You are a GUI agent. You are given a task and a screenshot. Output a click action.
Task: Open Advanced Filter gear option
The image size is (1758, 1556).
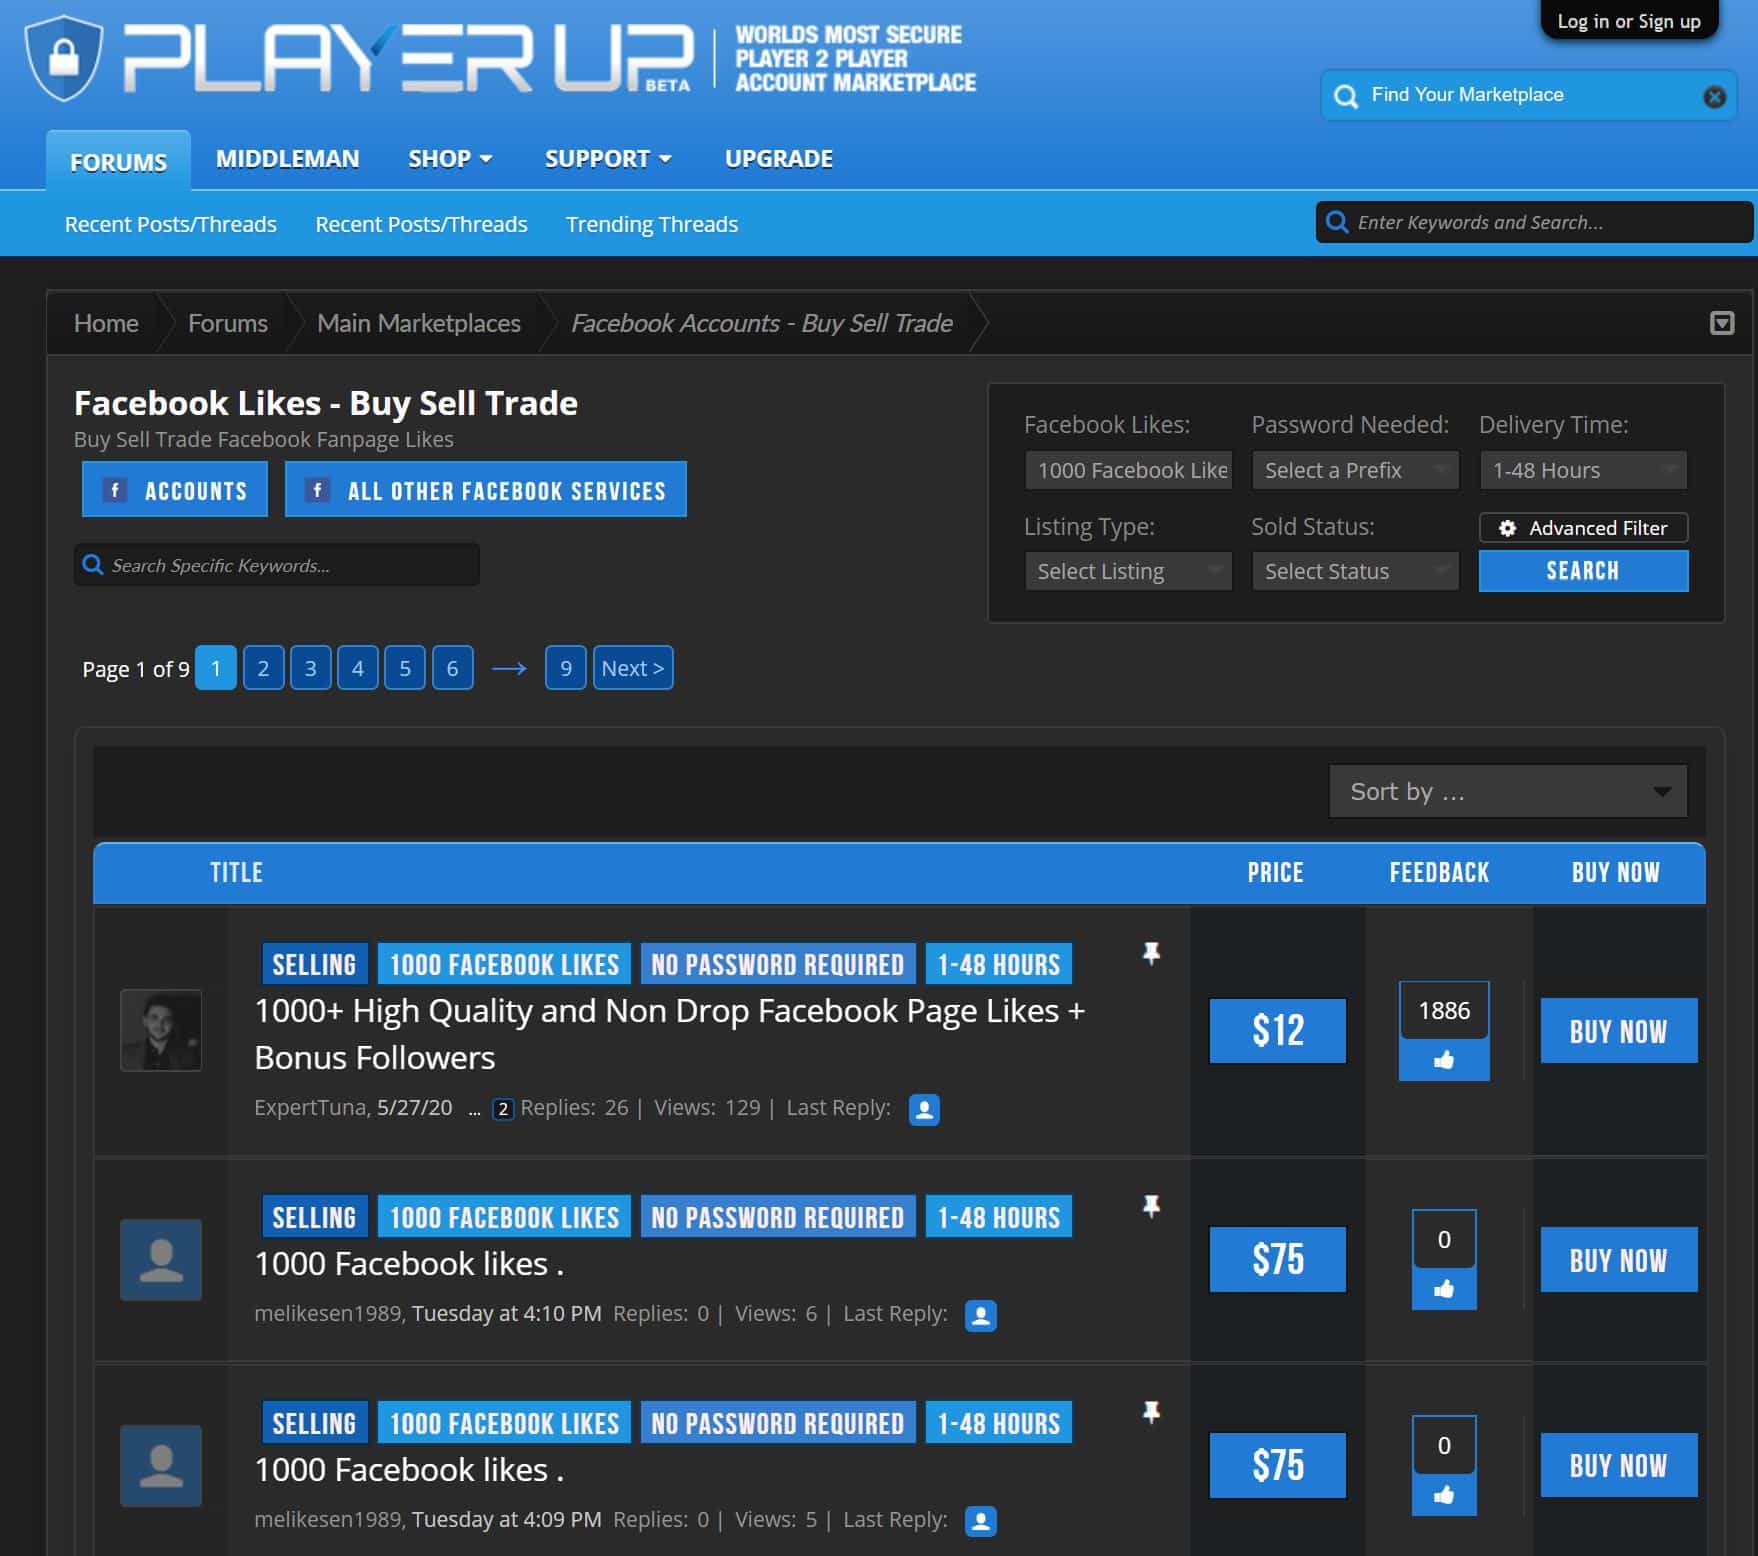pyautogui.click(x=1583, y=527)
